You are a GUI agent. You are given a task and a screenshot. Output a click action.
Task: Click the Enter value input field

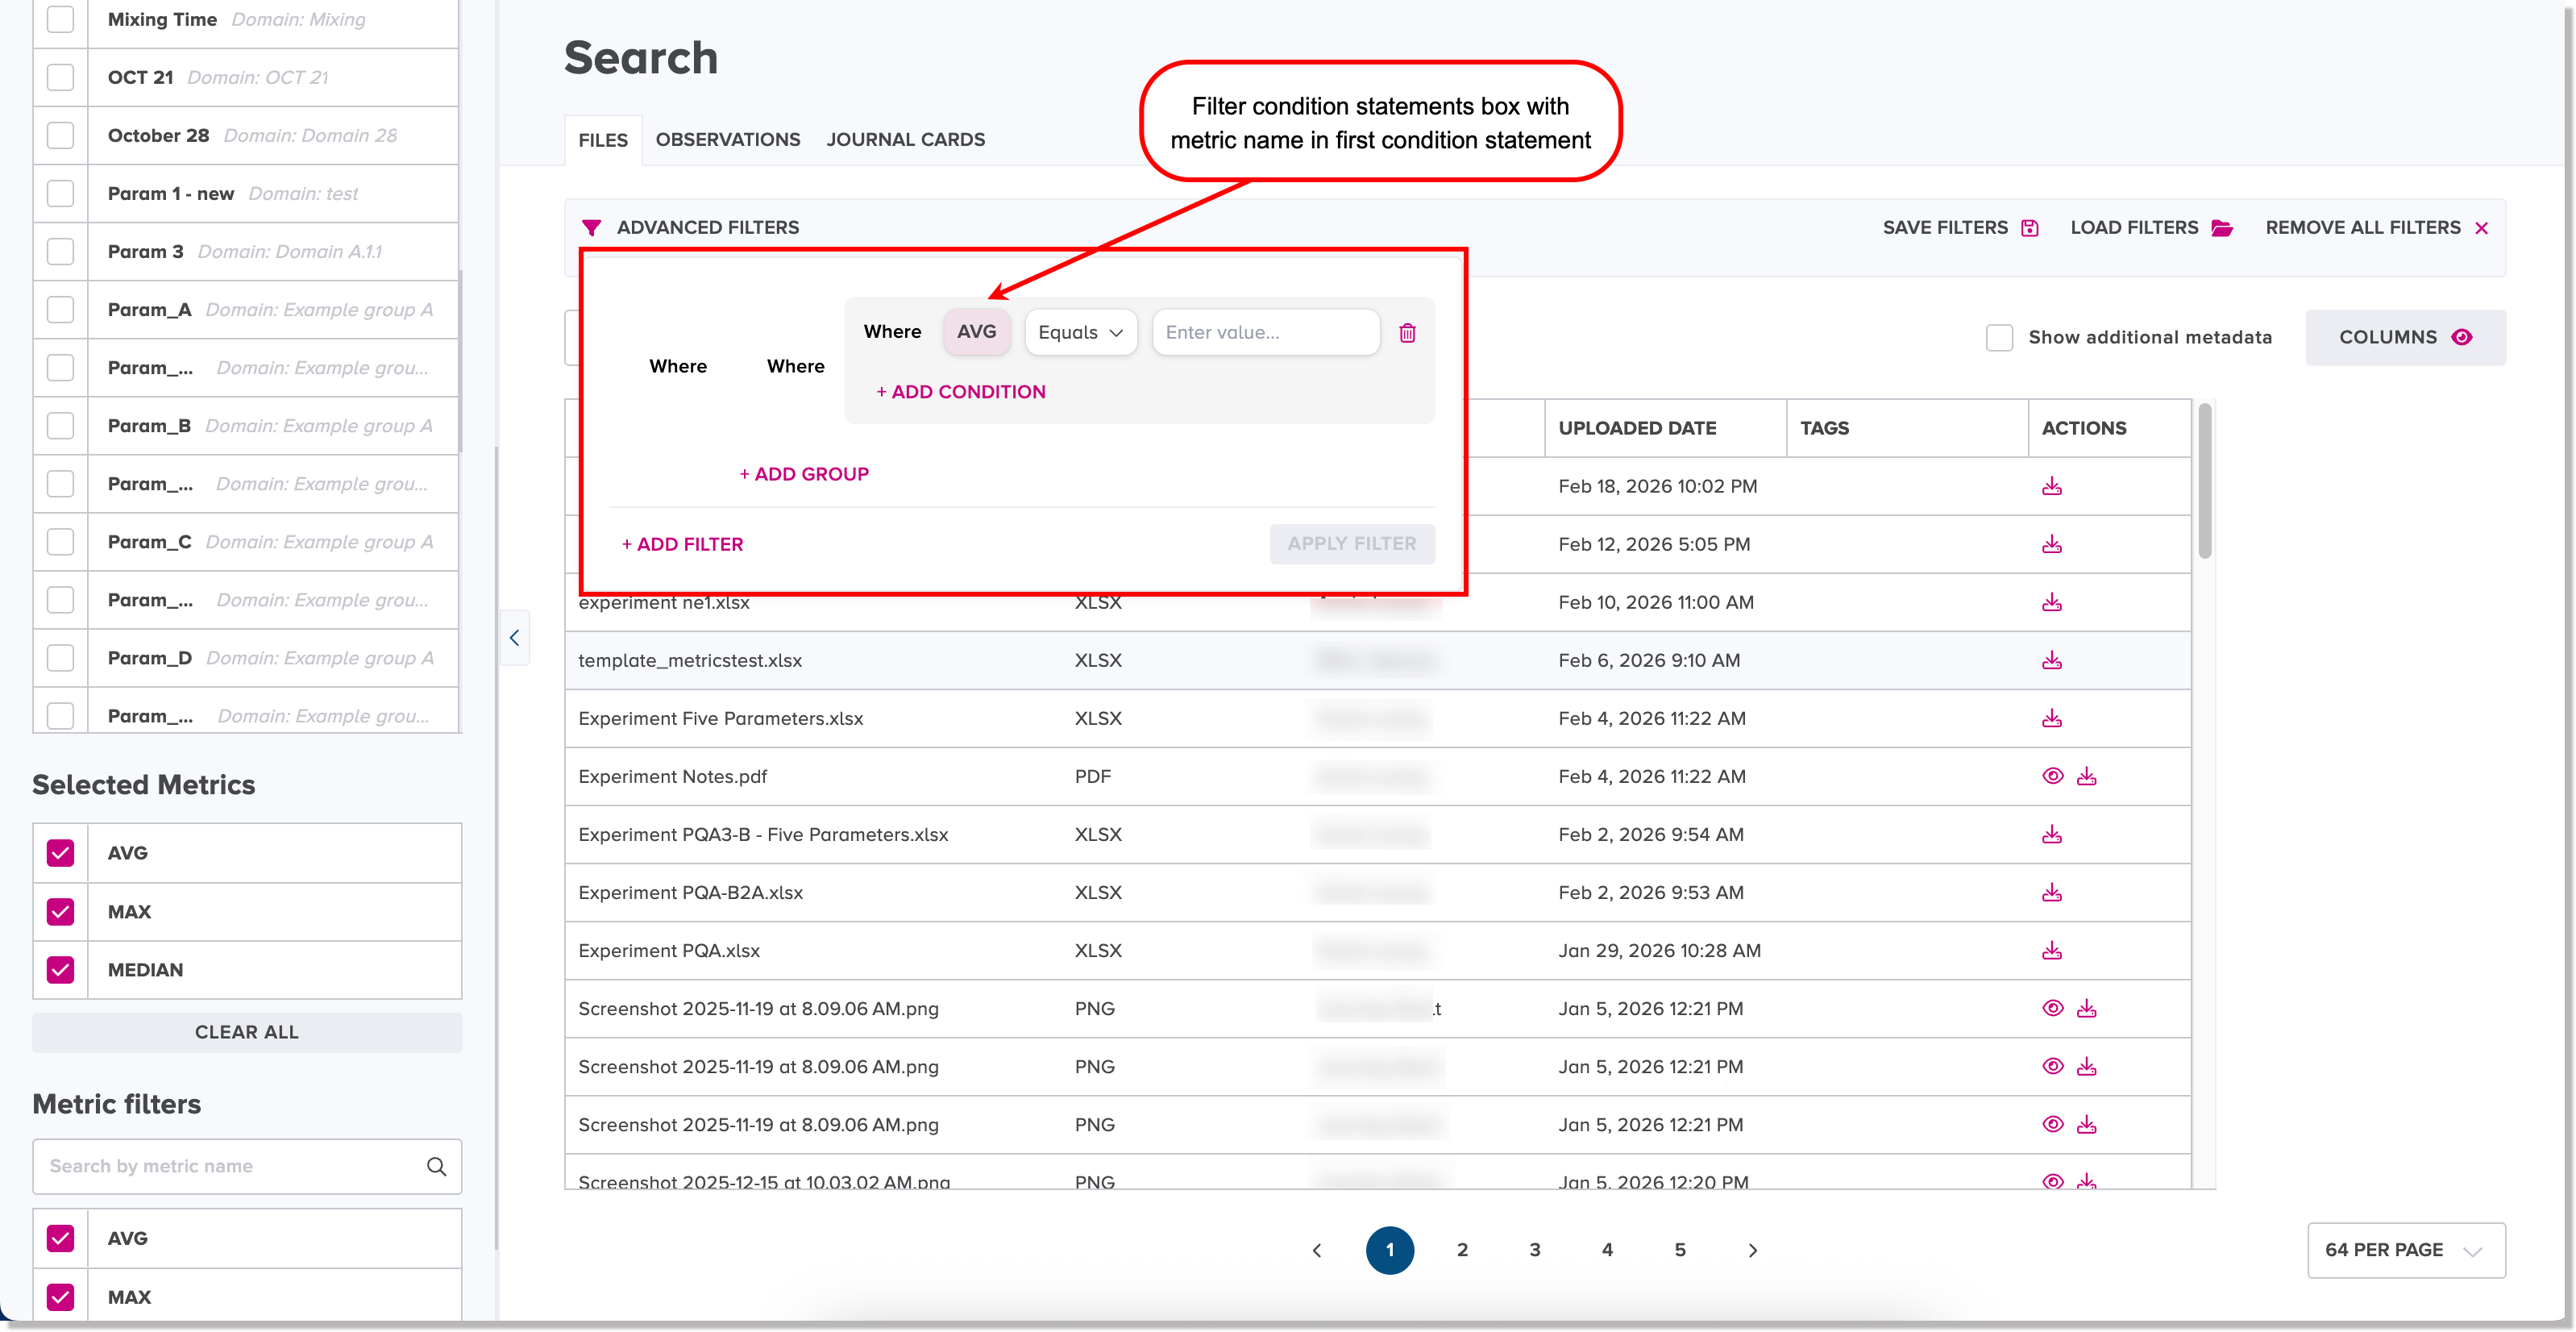point(1266,332)
